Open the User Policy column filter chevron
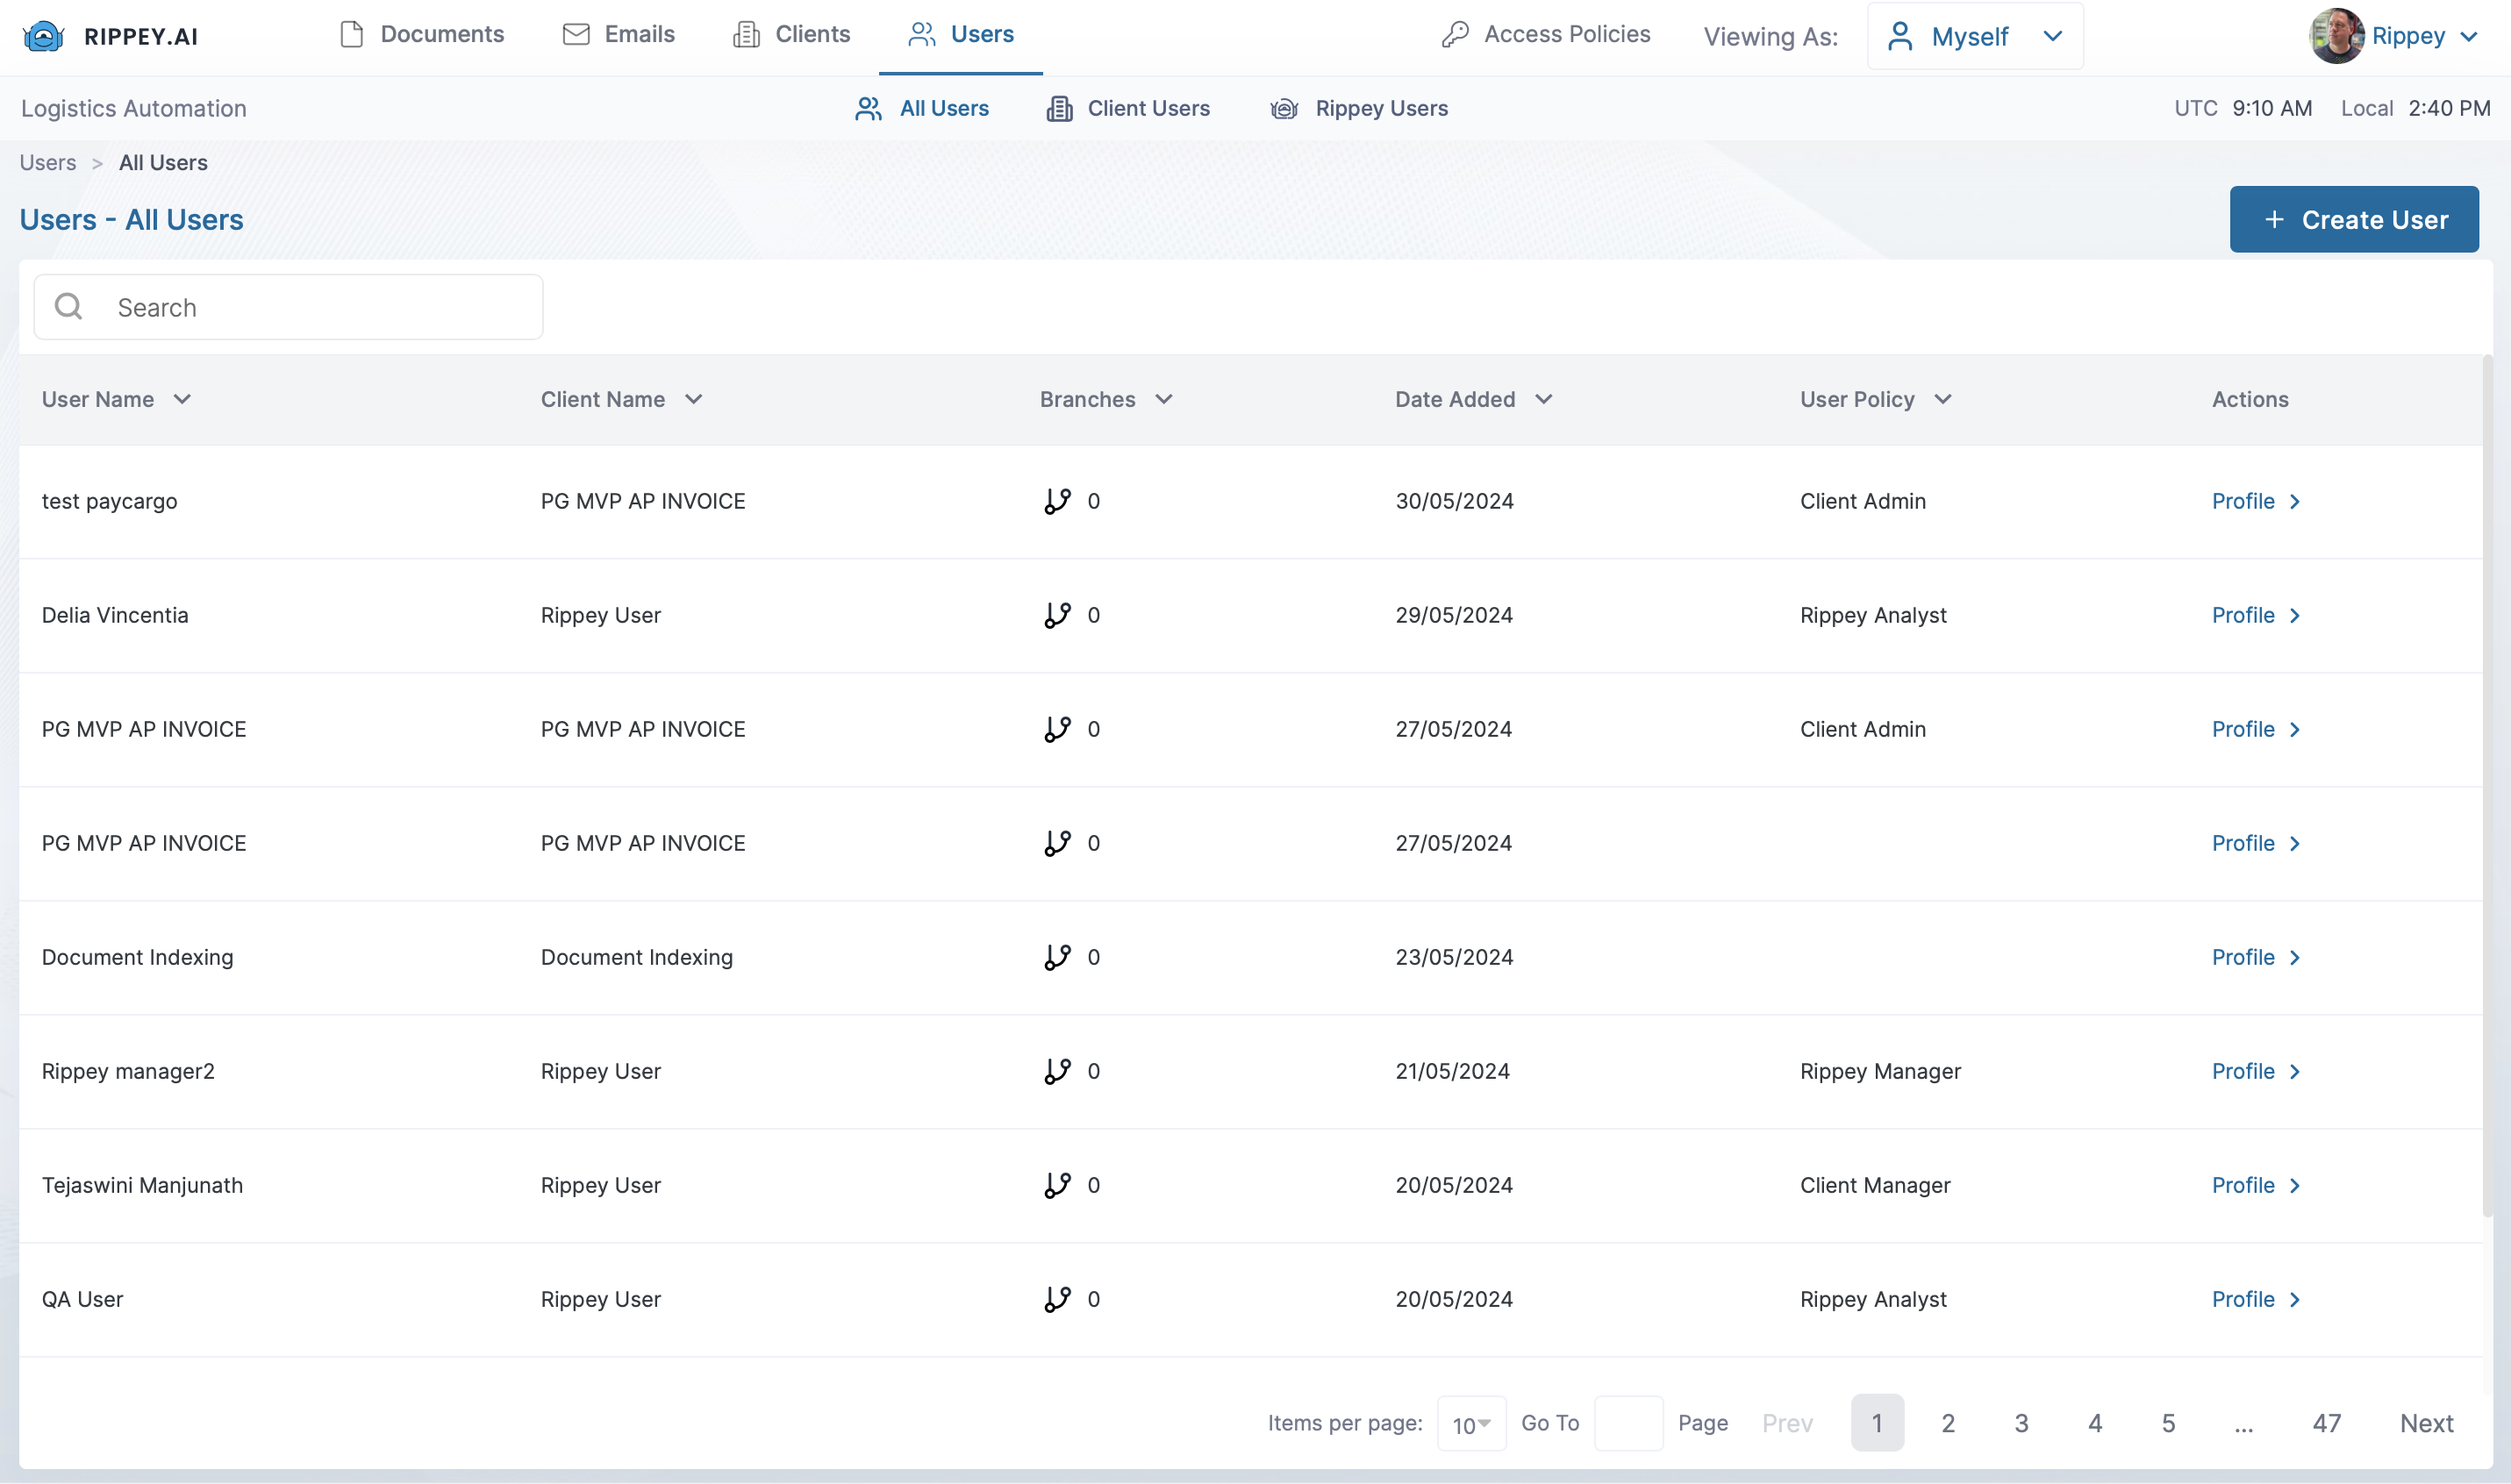The width and height of the screenshot is (2511, 1484). (1942, 400)
